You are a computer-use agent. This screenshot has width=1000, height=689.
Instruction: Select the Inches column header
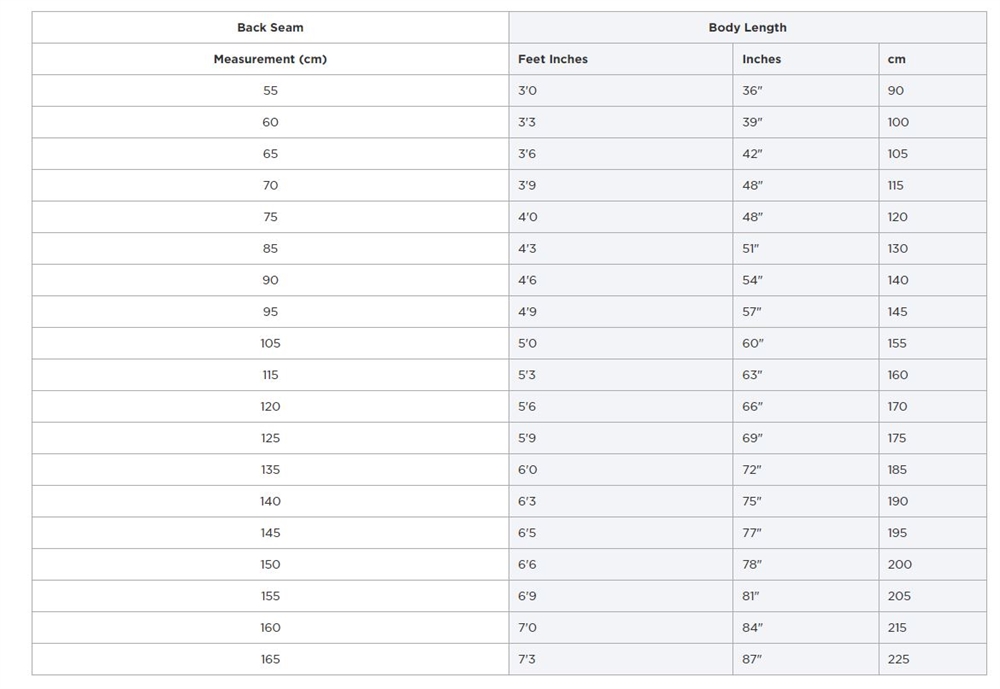(x=761, y=59)
